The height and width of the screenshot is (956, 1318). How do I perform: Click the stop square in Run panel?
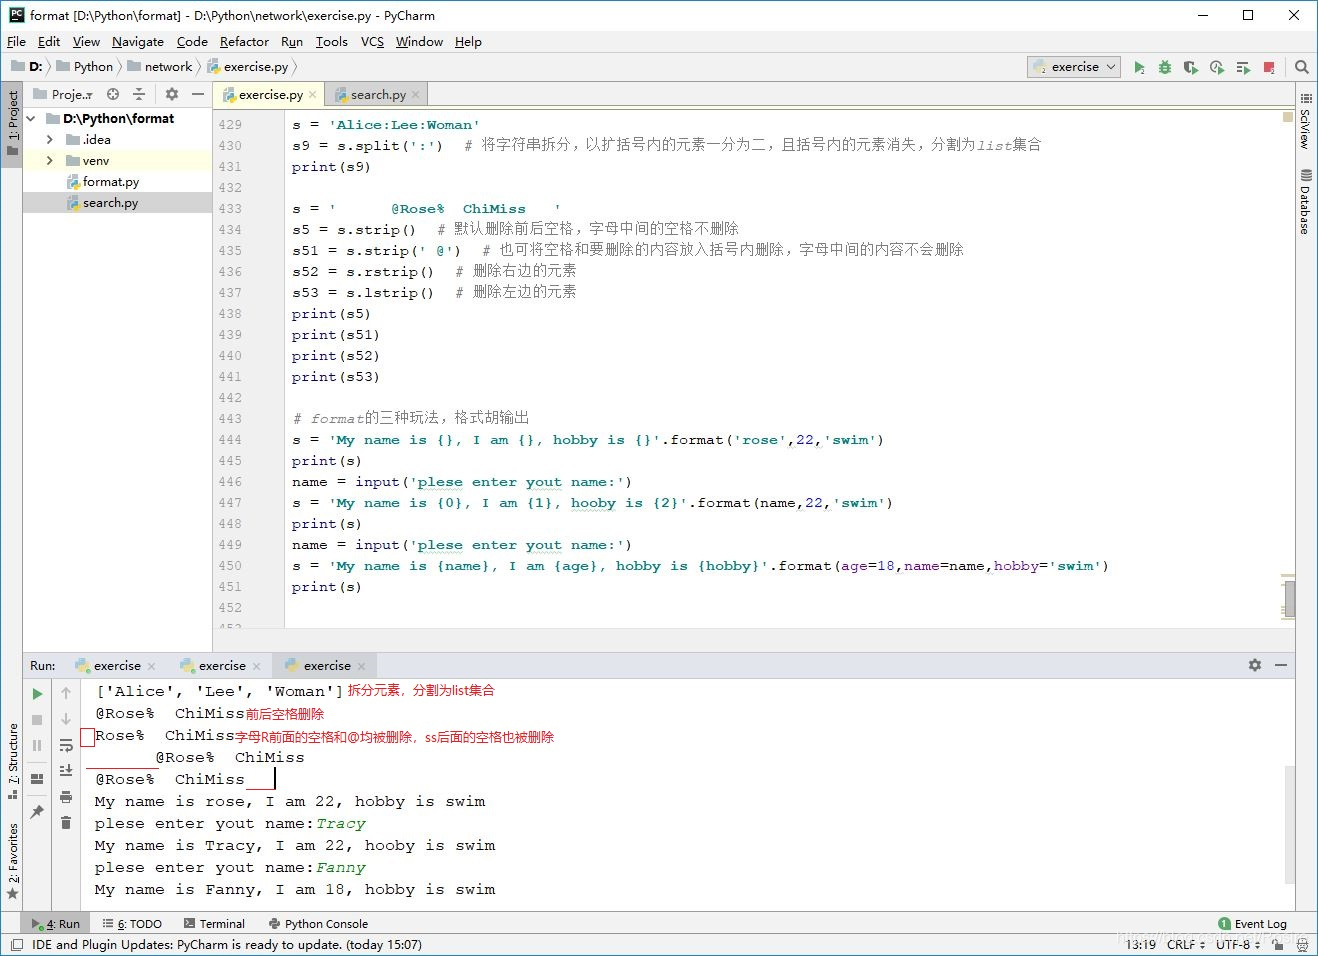pos(37,719)
